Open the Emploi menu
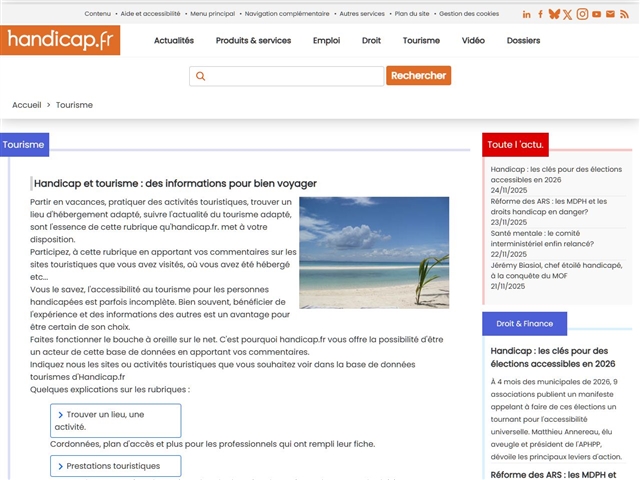640x480 pixels. 327,40
